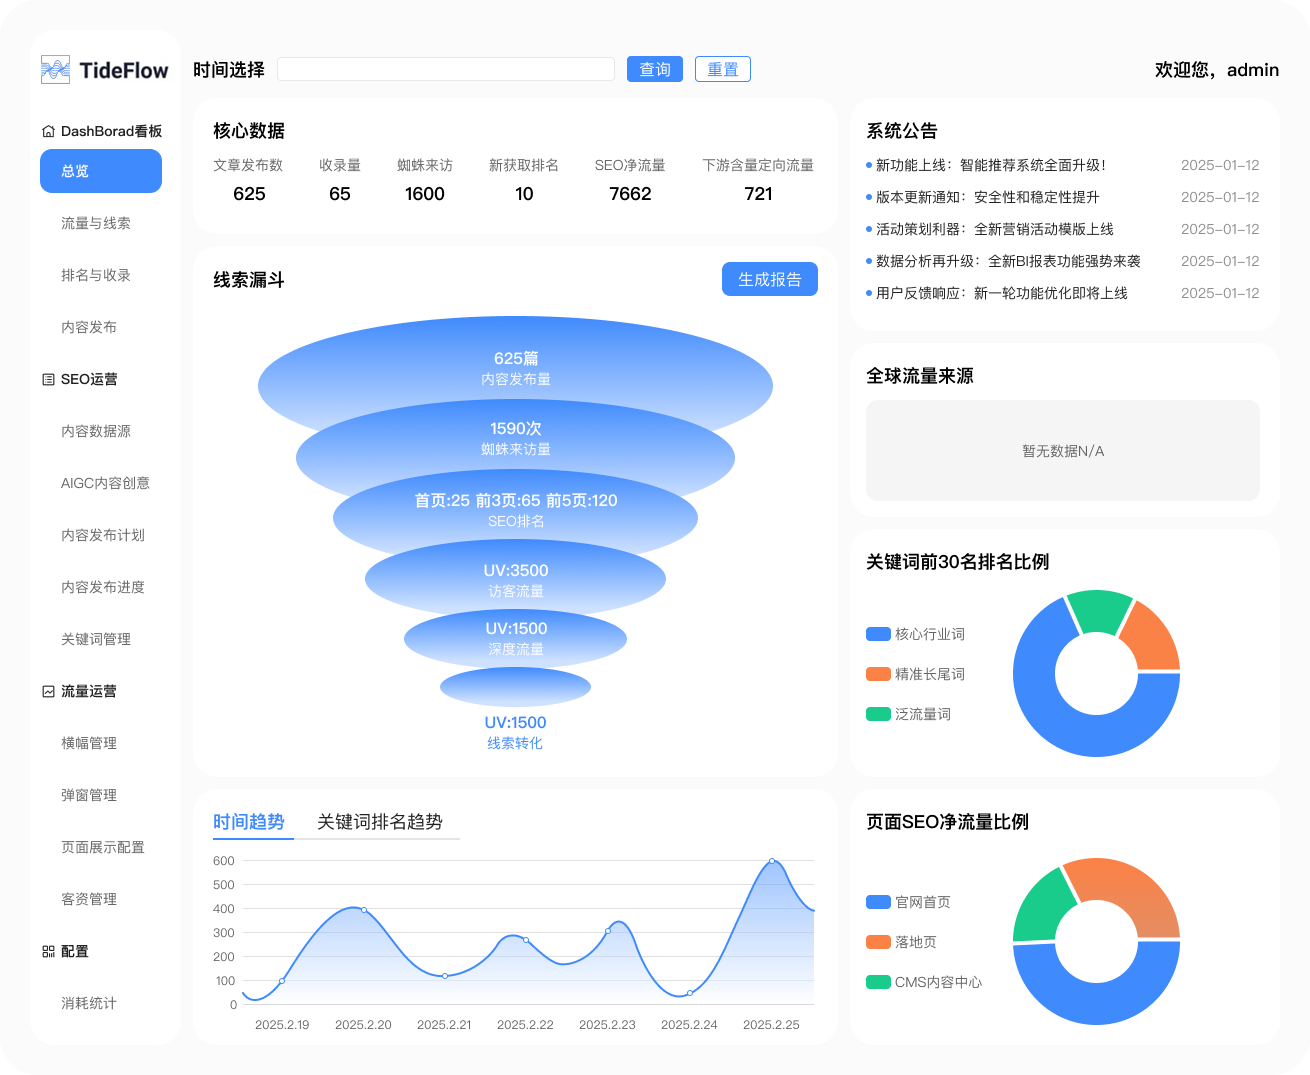The height and width of the screenshot is (1075, 1310).
Task: Open 流量与线索 sidebar page
Action: click(x=96, y=223)
